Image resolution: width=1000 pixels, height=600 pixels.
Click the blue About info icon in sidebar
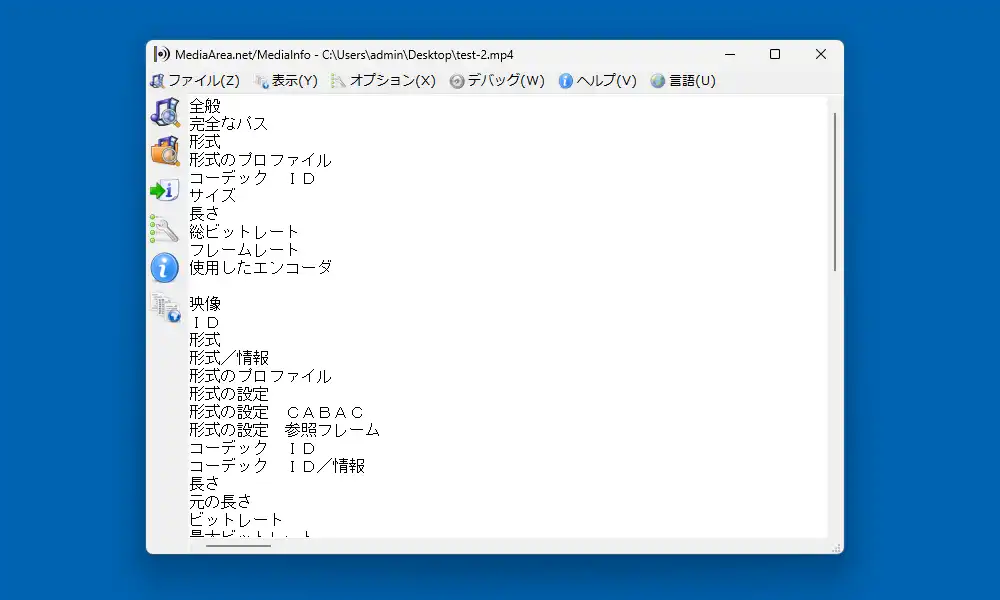pos(165,268)
